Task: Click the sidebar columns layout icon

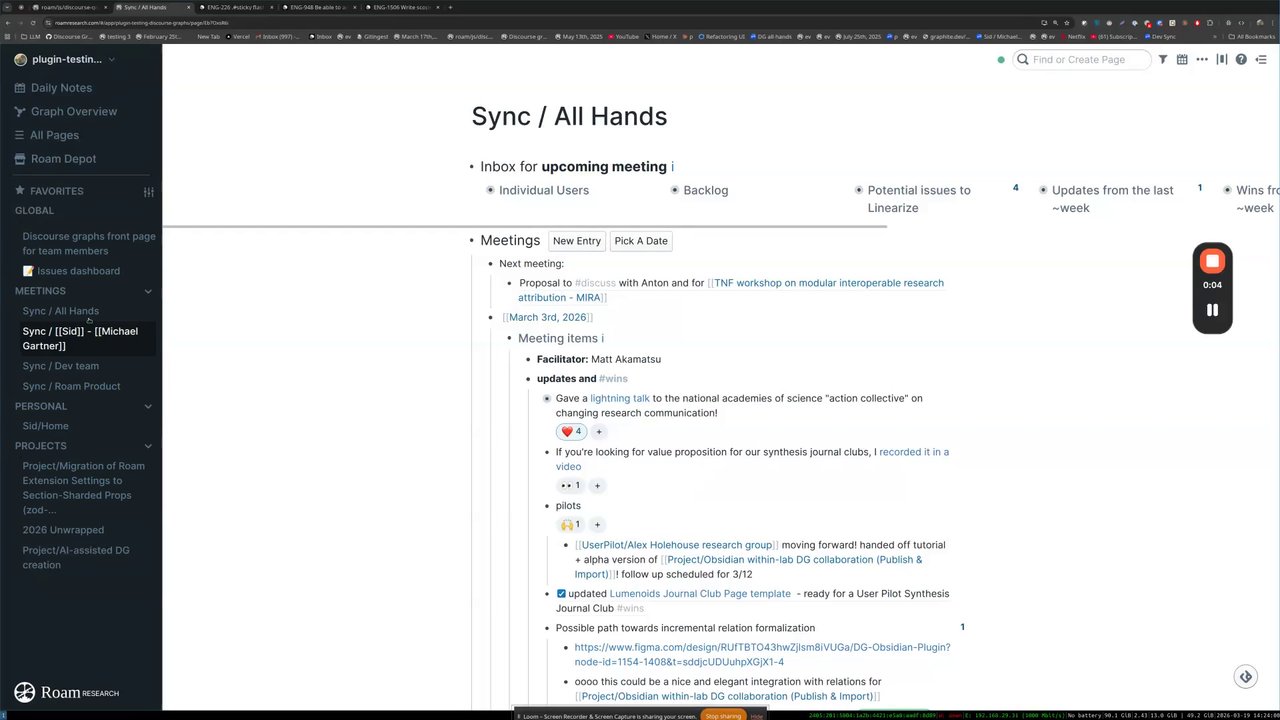Action: (x=1221, y=60)
